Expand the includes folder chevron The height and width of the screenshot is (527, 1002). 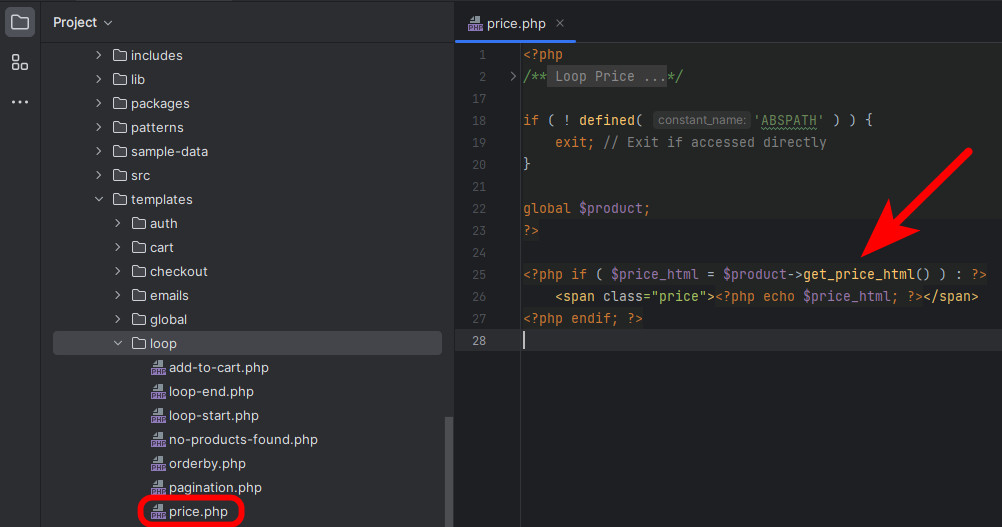(x=98, y=56)
